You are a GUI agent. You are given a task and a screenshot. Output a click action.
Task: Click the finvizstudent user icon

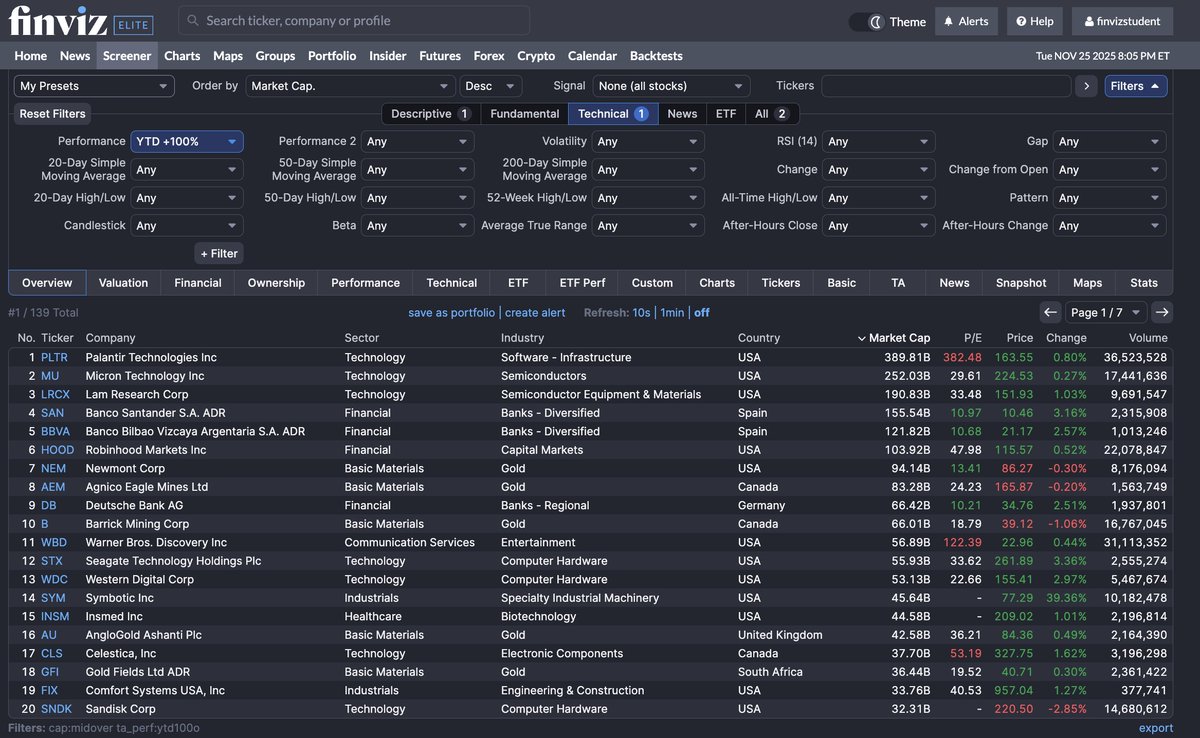click(x=1091, y=21)
